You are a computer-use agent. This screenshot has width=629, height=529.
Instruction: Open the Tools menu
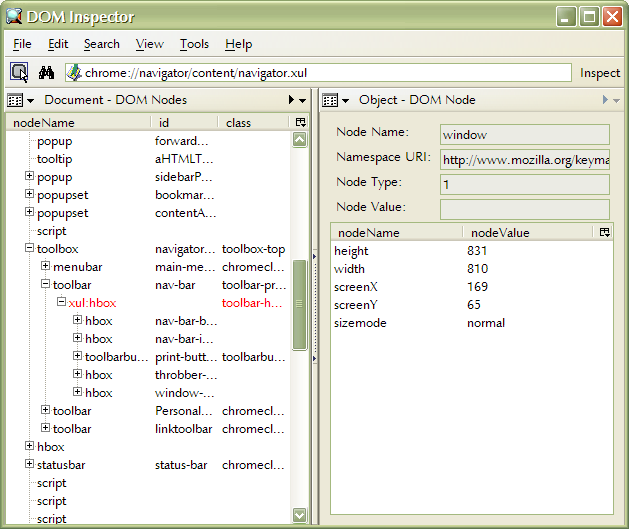[194, 44]
